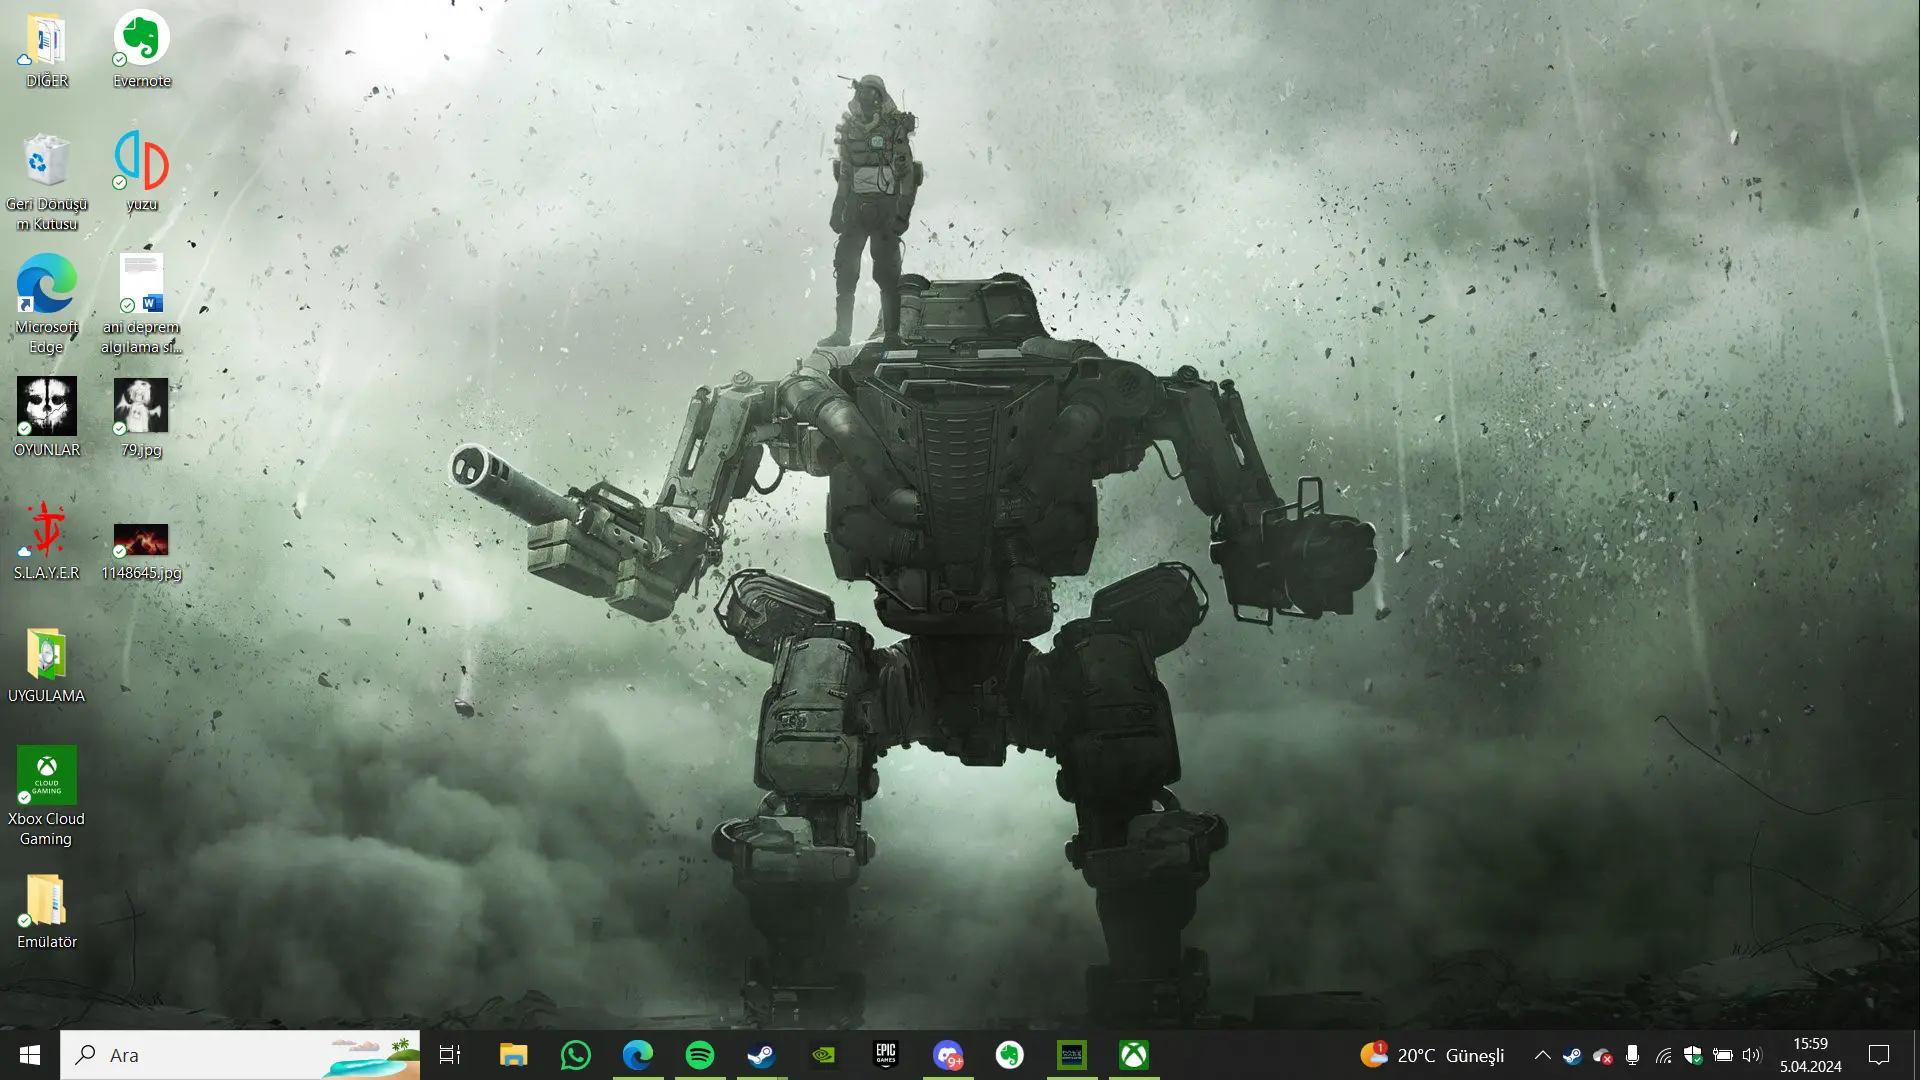This screenshot has height=1080, width=1920.
Task: Select the ani deprem algılama Word document
Action: coord(141,305)
